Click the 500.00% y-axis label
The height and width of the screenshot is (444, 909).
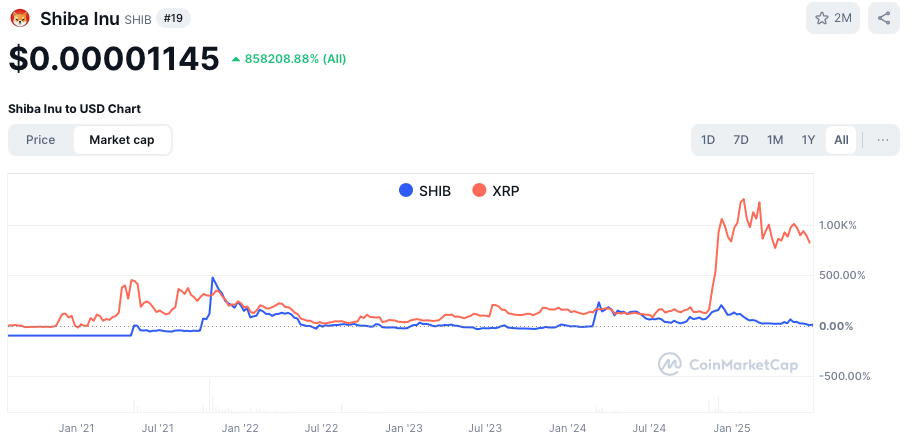(842, 275)
